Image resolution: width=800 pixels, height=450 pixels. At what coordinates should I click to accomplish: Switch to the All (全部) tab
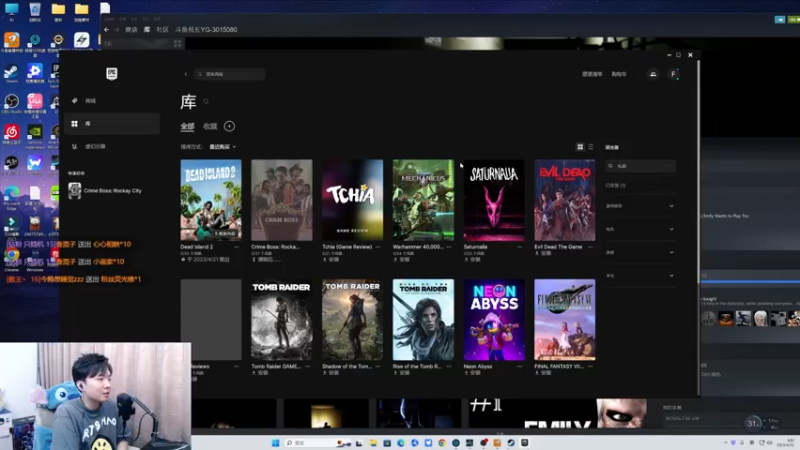(x=187, y=126)
